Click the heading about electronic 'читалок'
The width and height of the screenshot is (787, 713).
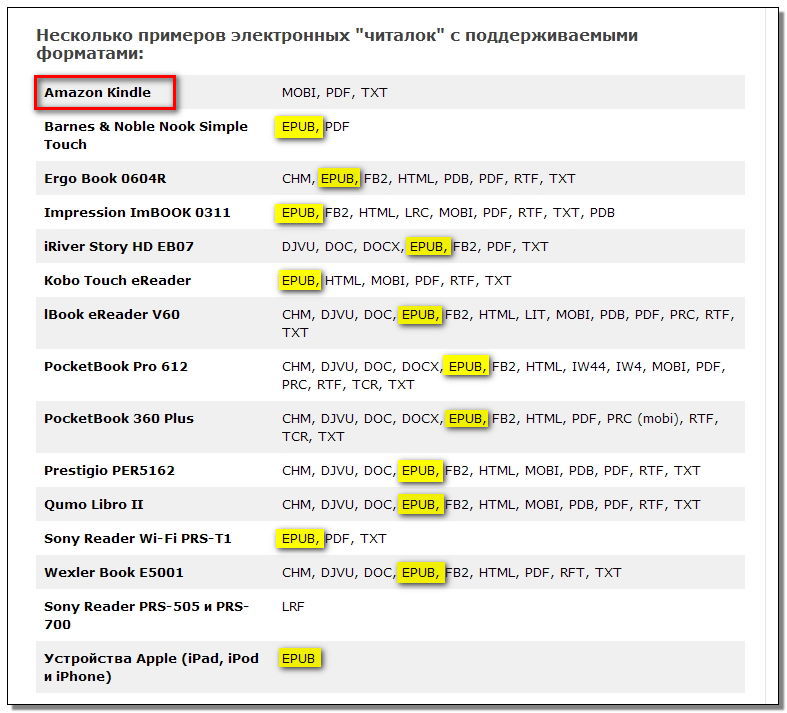[337, 44]
